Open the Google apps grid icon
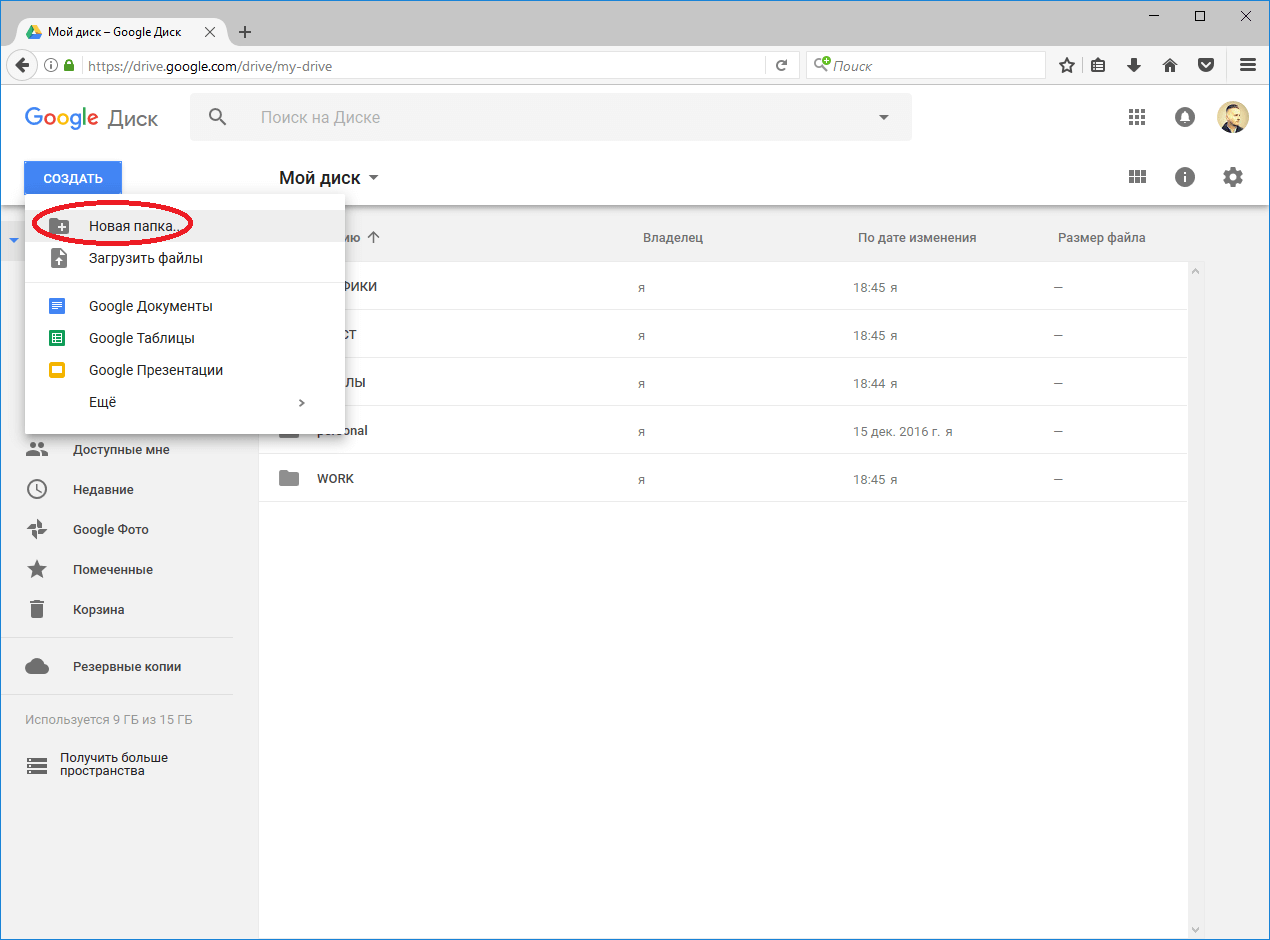1270x940 pixels. (1136, 117)
